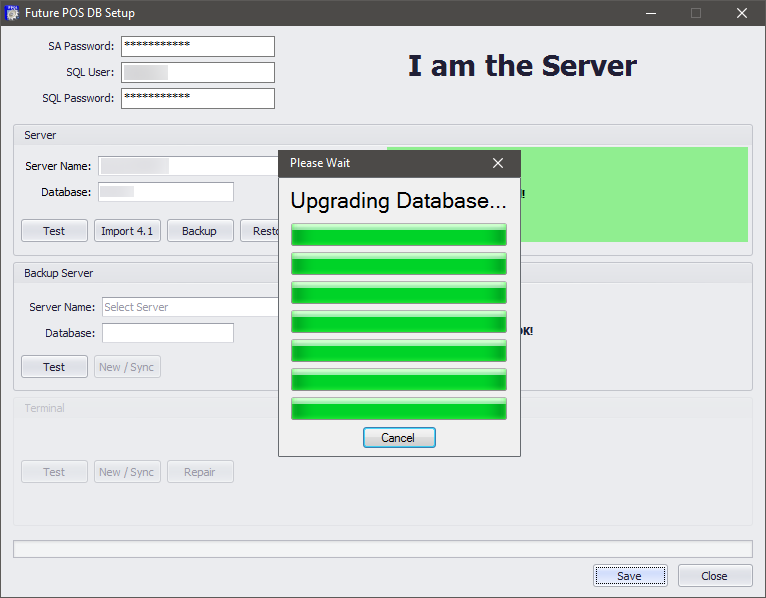
Task: Click the Future POS app icon in title bar
Action: pos(12,13)
